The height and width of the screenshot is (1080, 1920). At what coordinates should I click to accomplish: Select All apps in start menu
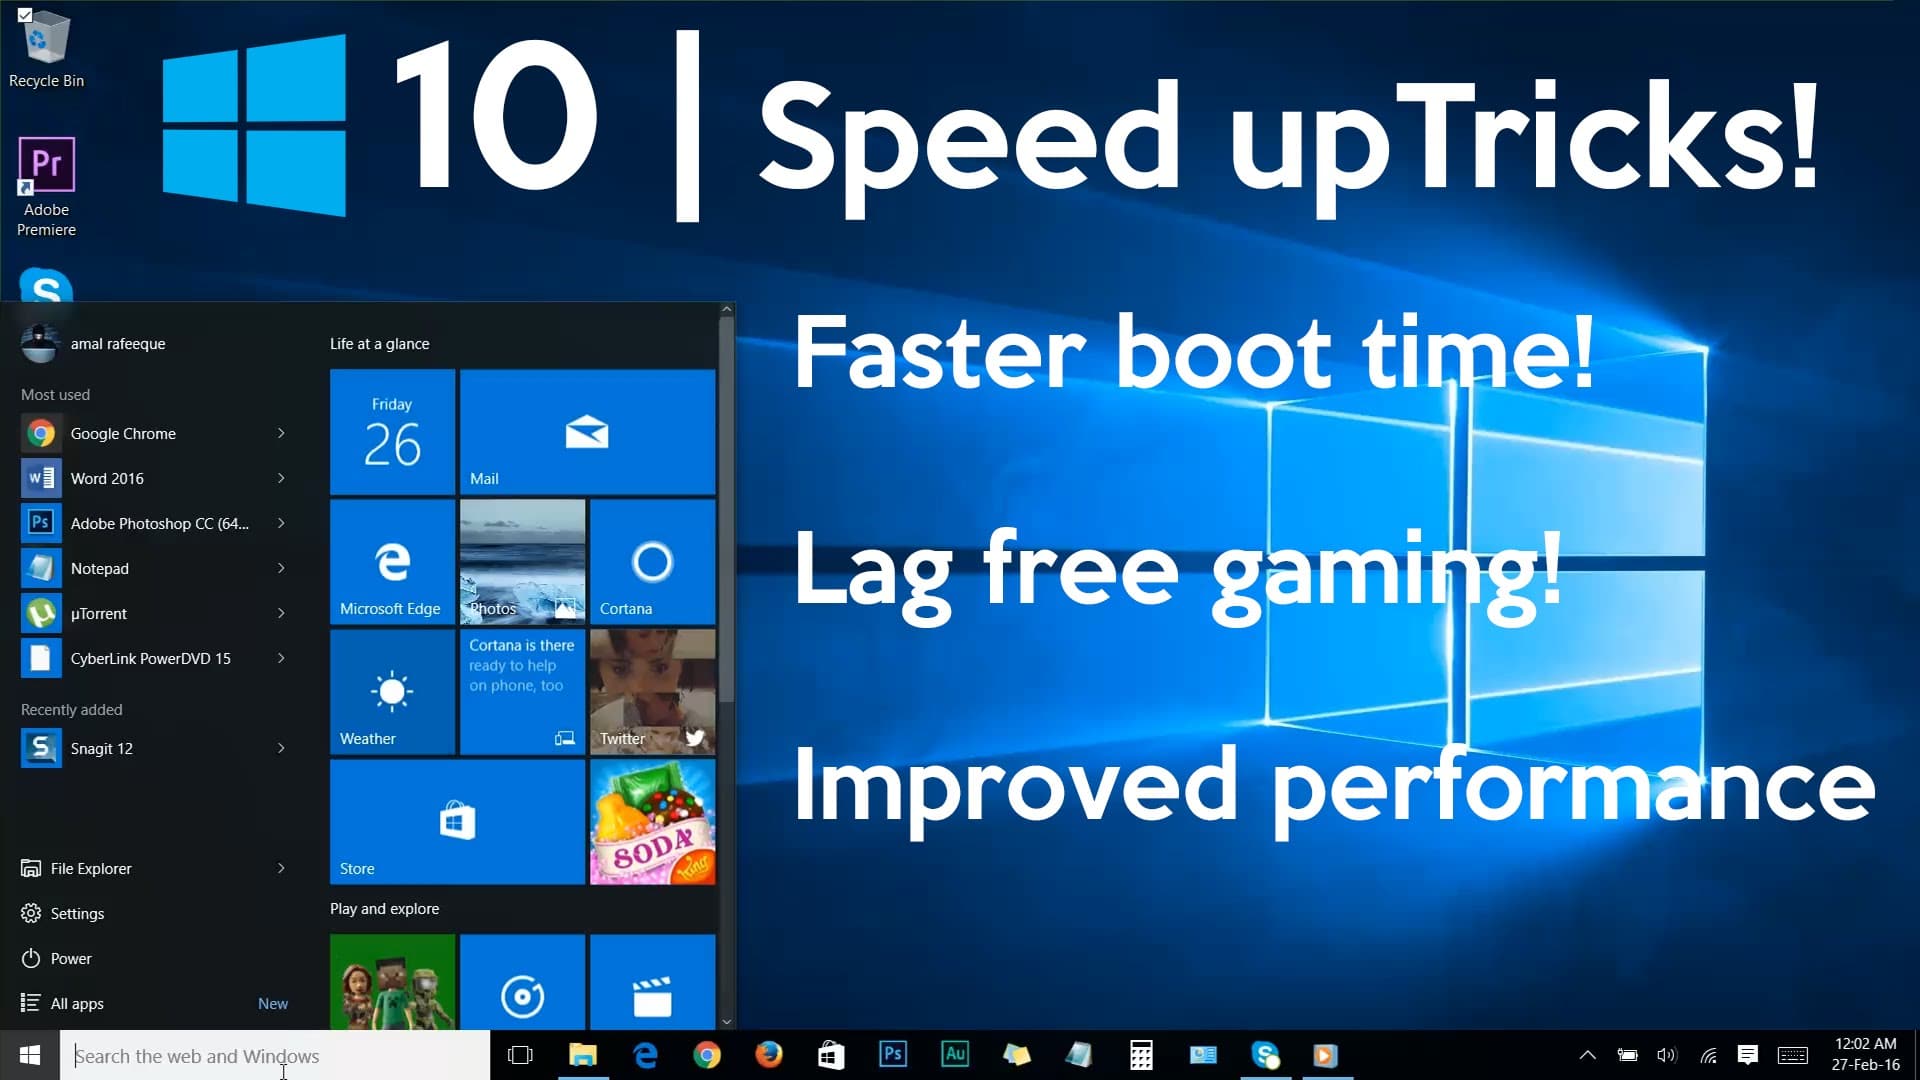76,1002
